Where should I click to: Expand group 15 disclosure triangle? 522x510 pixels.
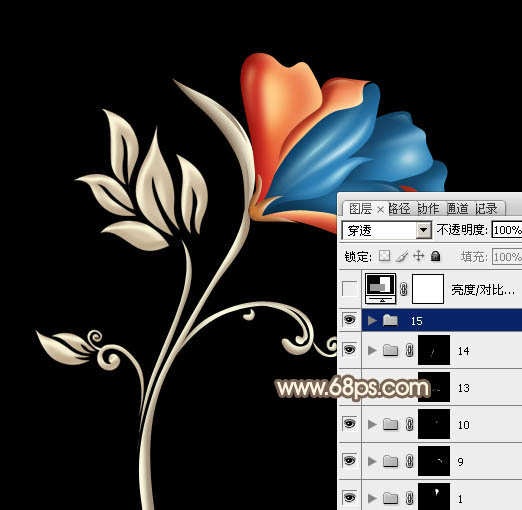pos(372,320)
